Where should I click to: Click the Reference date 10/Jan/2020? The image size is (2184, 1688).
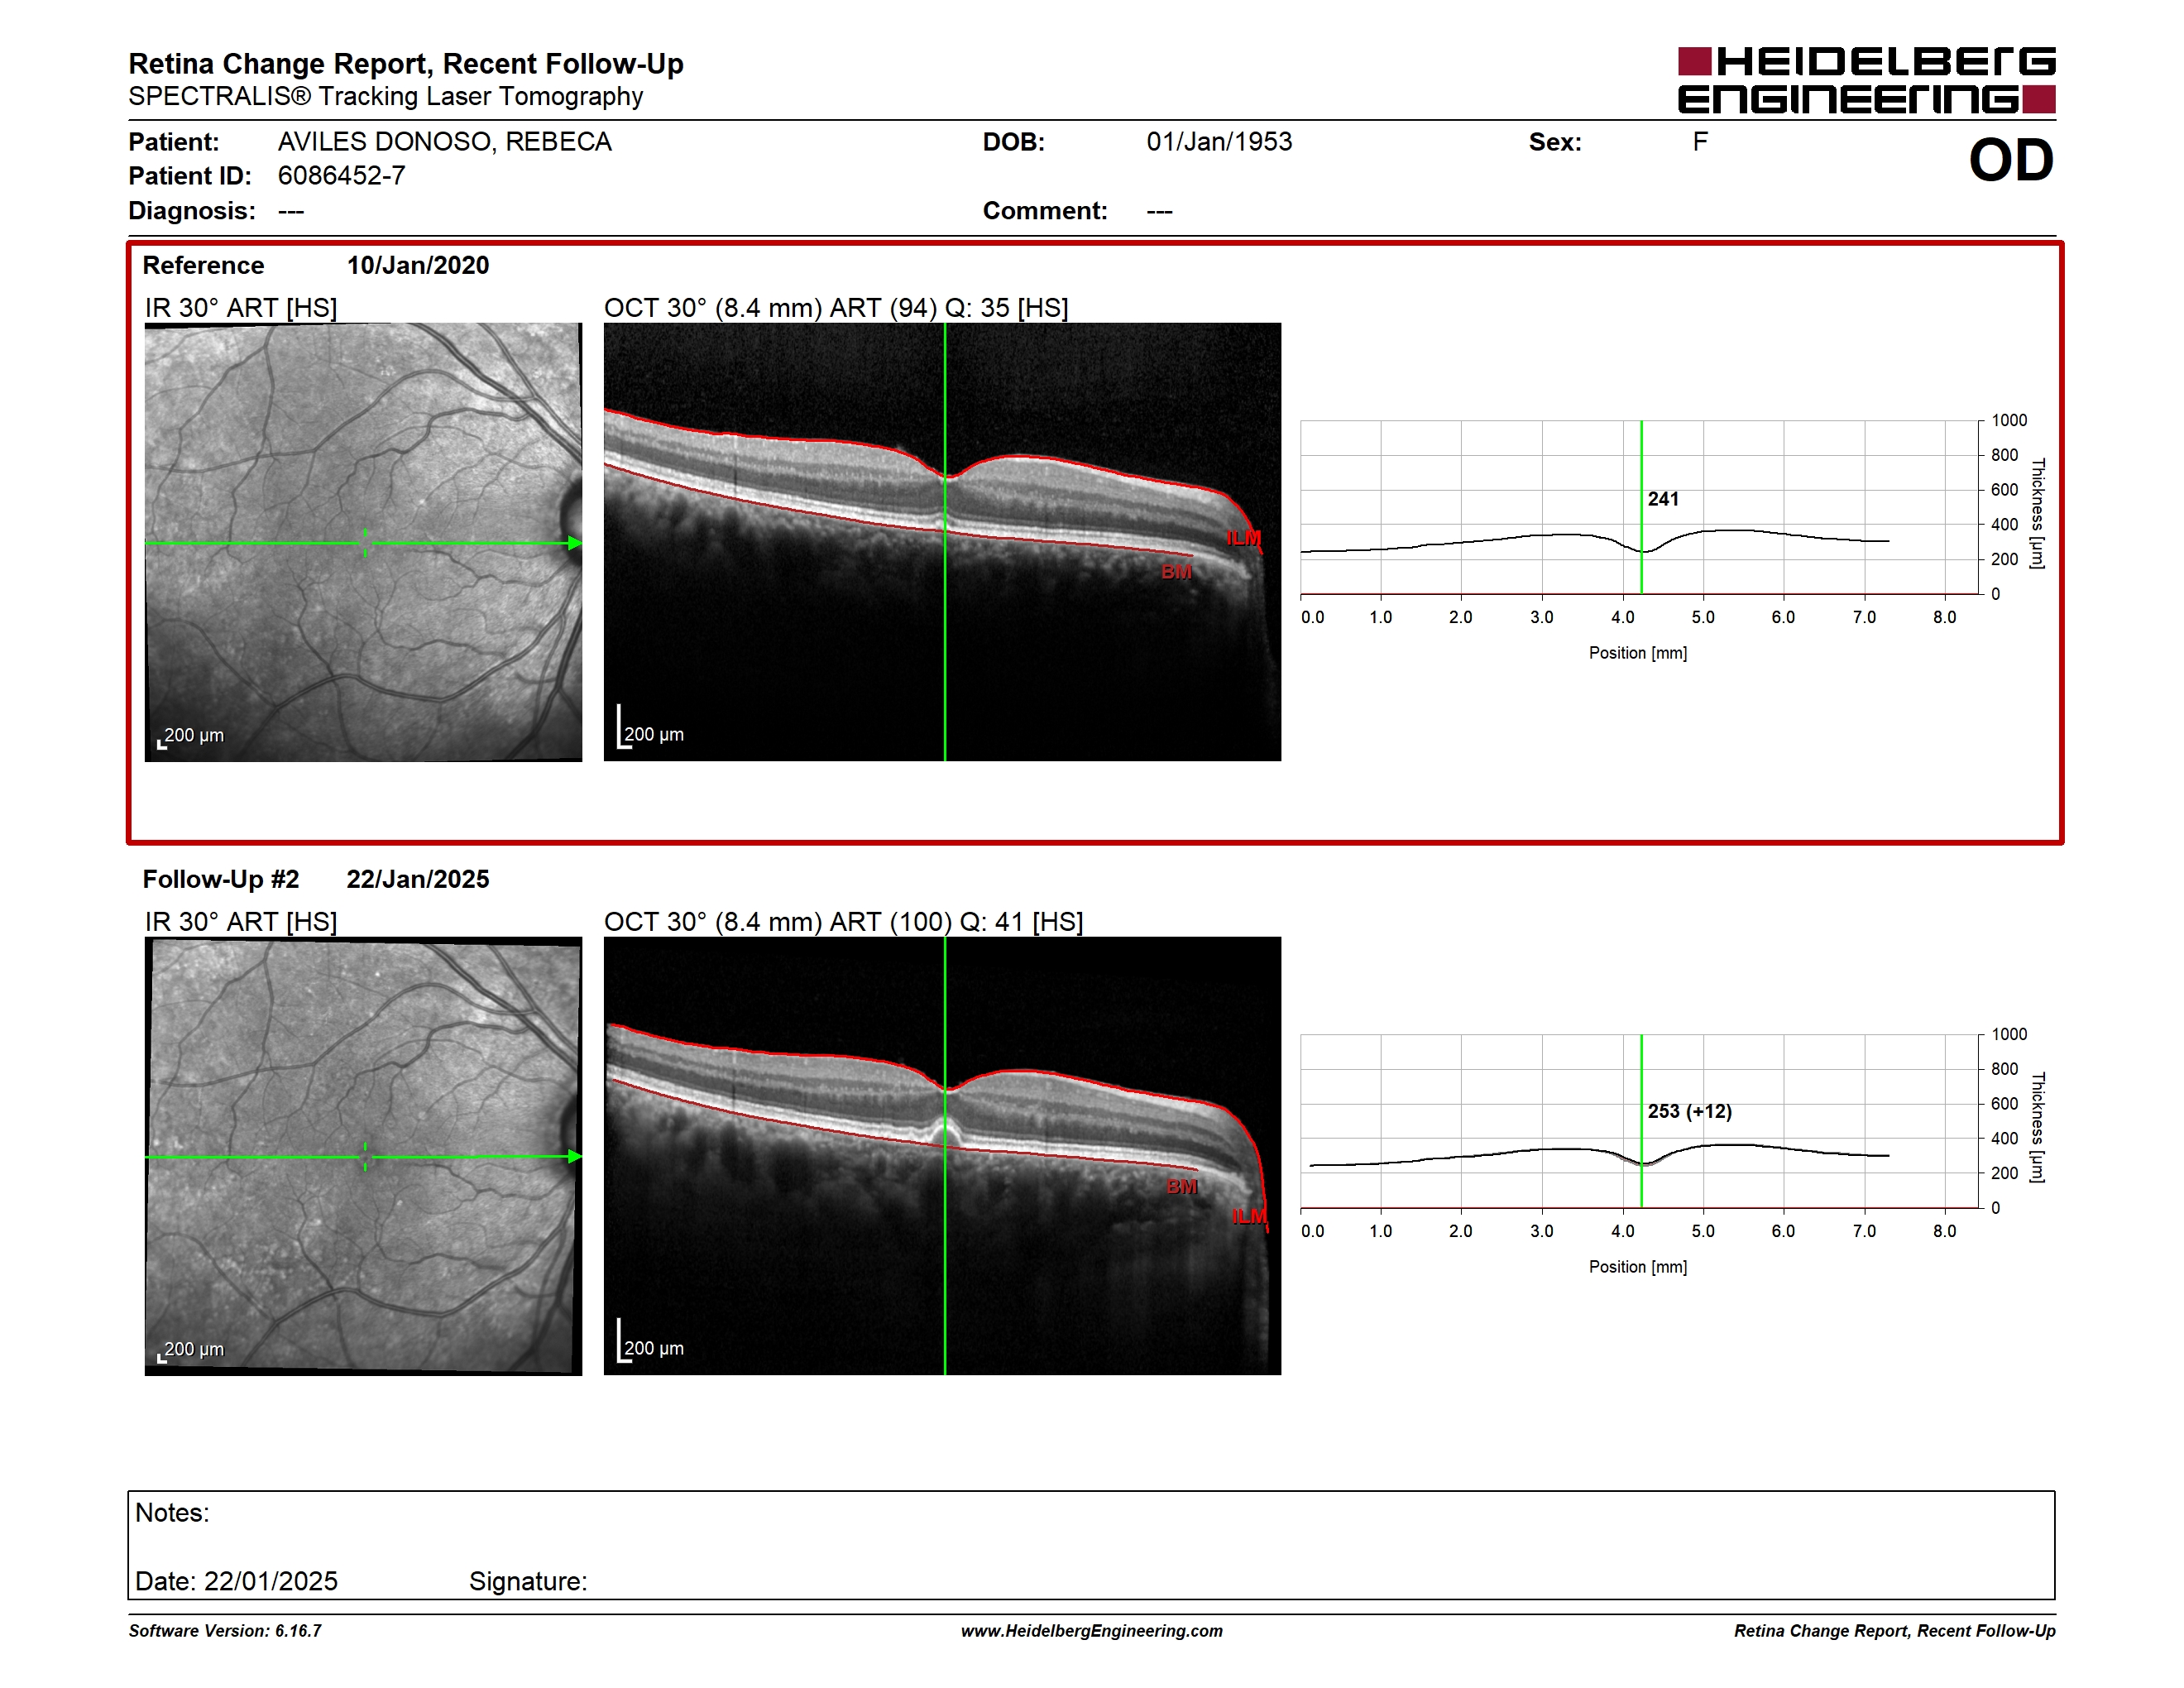click(418, 265)
